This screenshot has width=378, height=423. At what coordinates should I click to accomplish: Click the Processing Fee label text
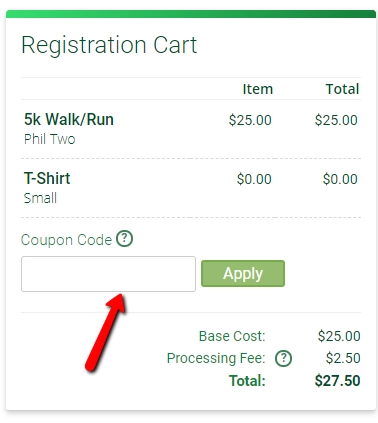(x=216, y=358)
